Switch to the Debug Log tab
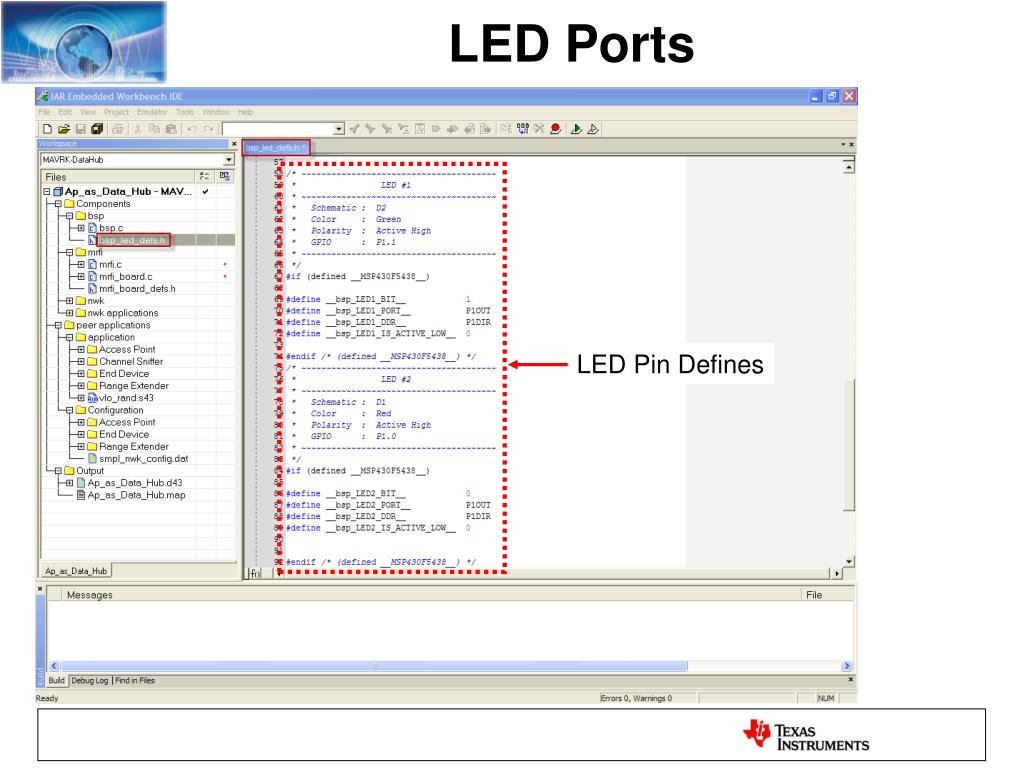This screenshot has width=1024, height=768. point(89,680)
